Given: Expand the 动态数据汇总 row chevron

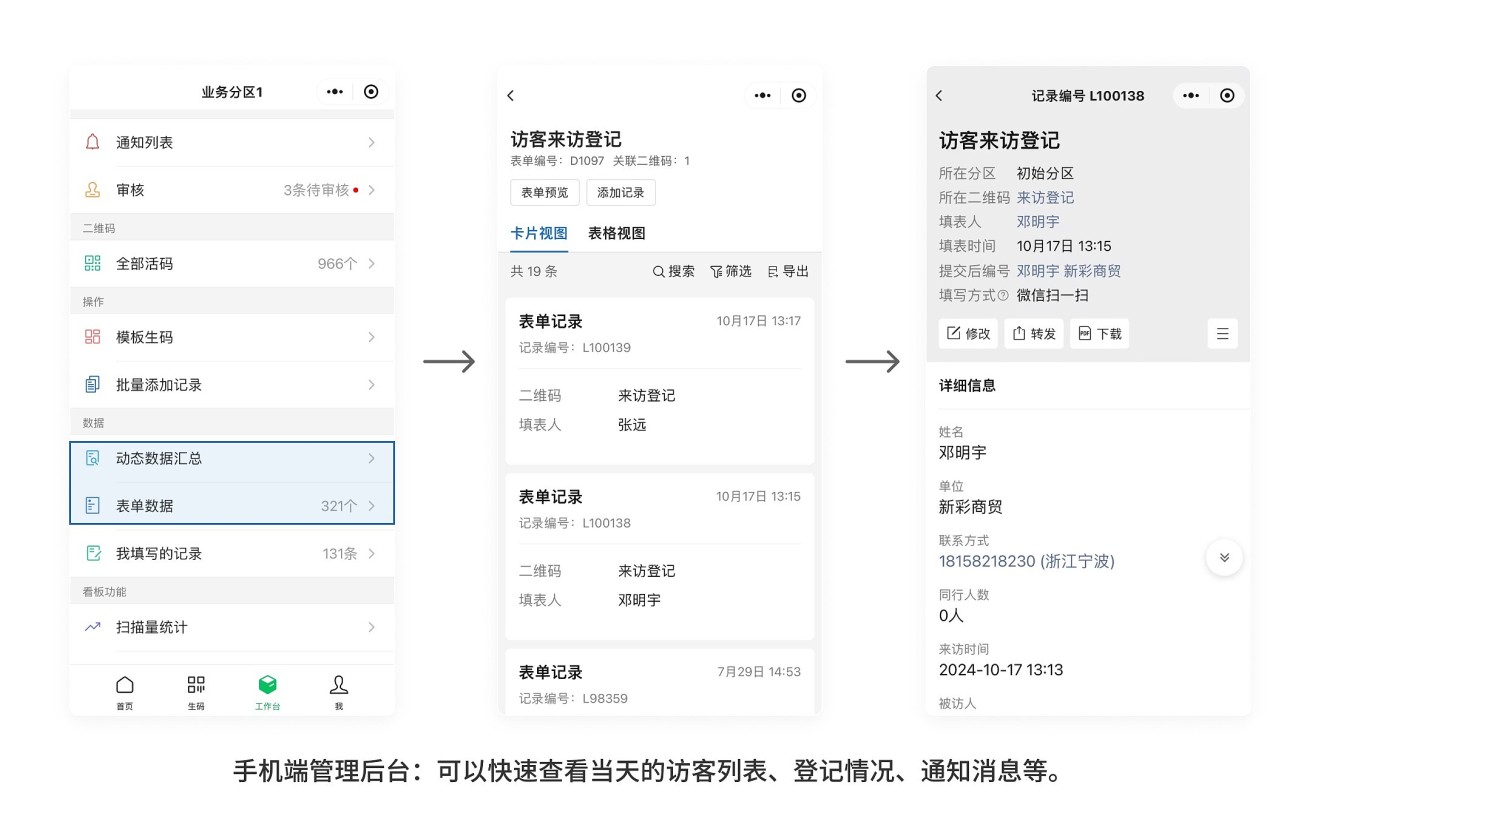Looking at the screenshot, I should pos(371,458).
